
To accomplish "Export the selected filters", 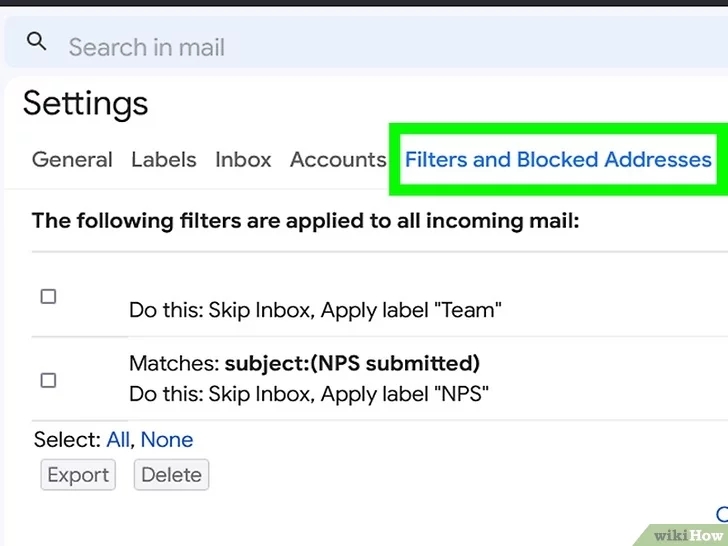I will pyautogui.click(x=78, y=475).
